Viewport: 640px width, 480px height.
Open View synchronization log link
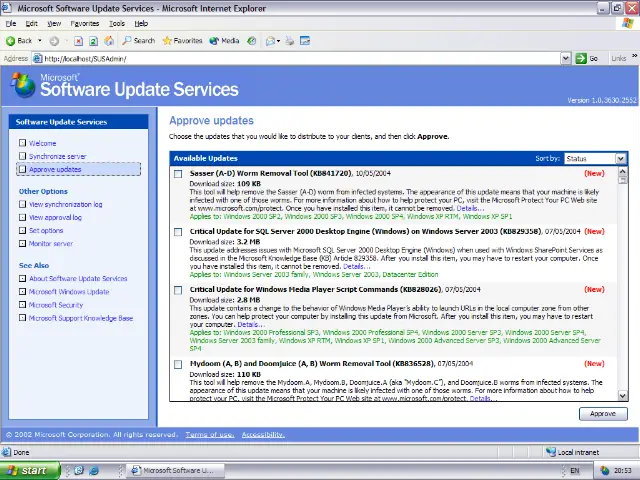click(x=65, y=204)
